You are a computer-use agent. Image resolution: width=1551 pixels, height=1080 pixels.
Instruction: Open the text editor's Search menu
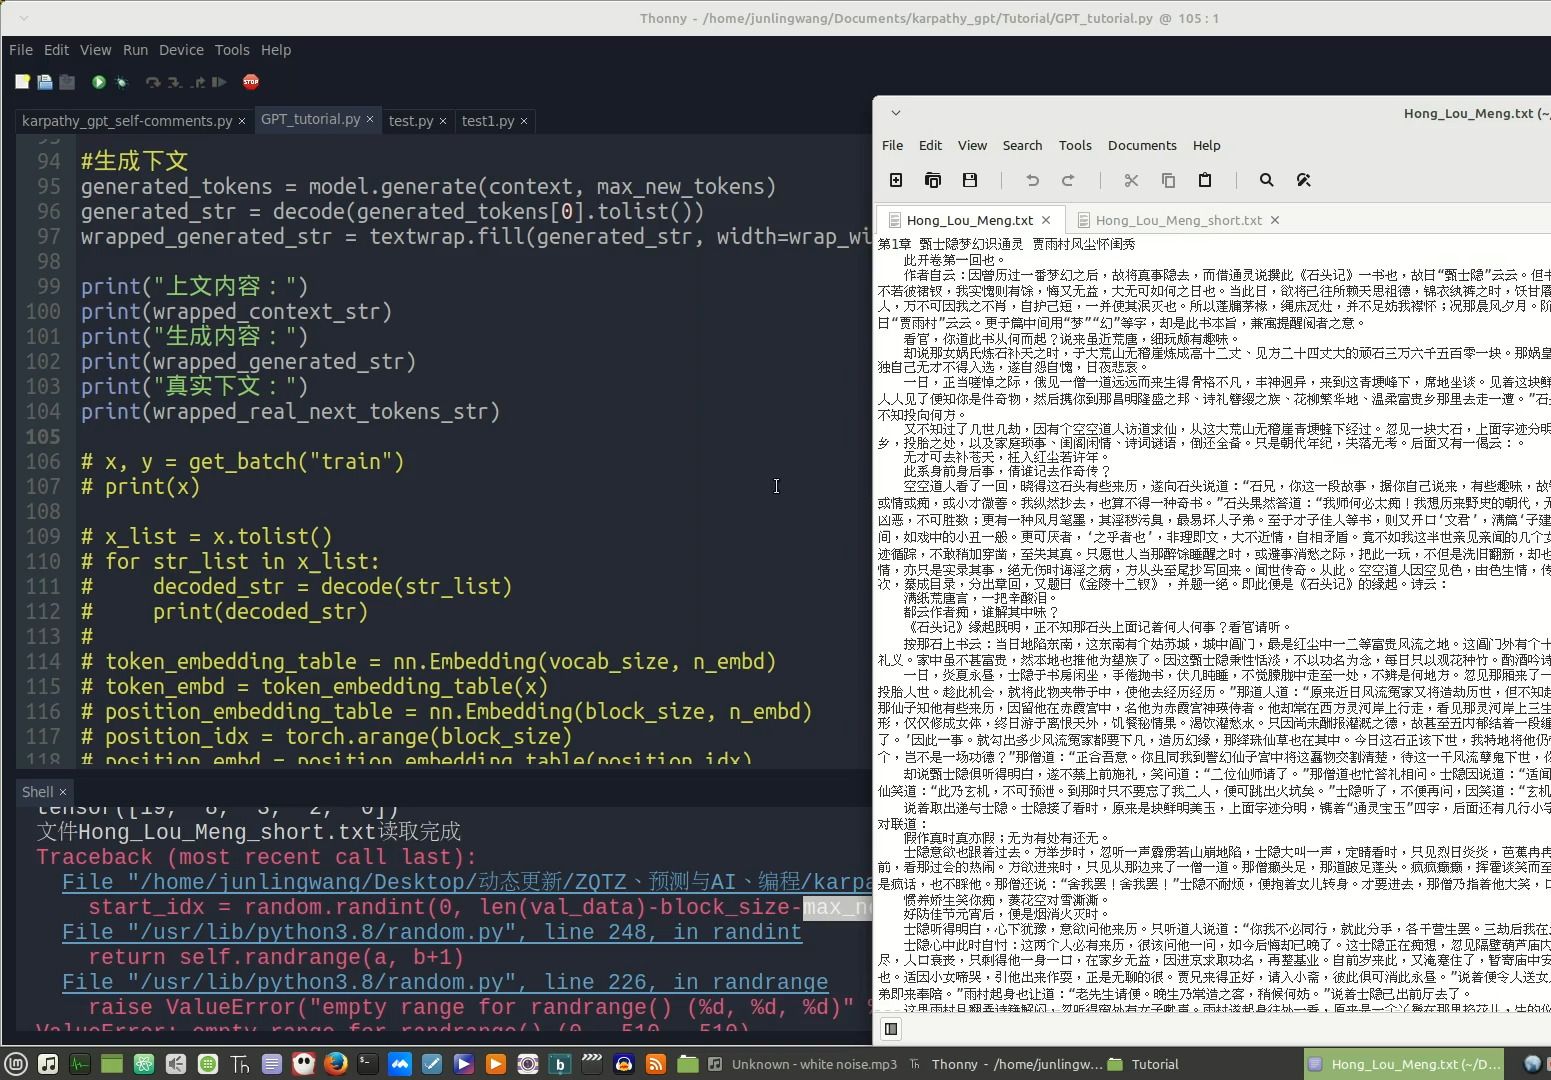pyautogui.click(x=1022, y=145)
